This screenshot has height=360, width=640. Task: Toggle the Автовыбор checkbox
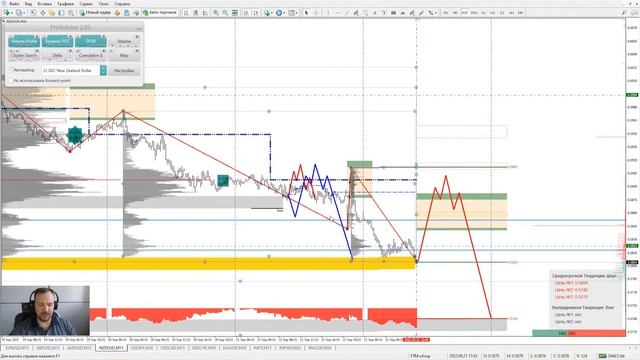point(11,70)
